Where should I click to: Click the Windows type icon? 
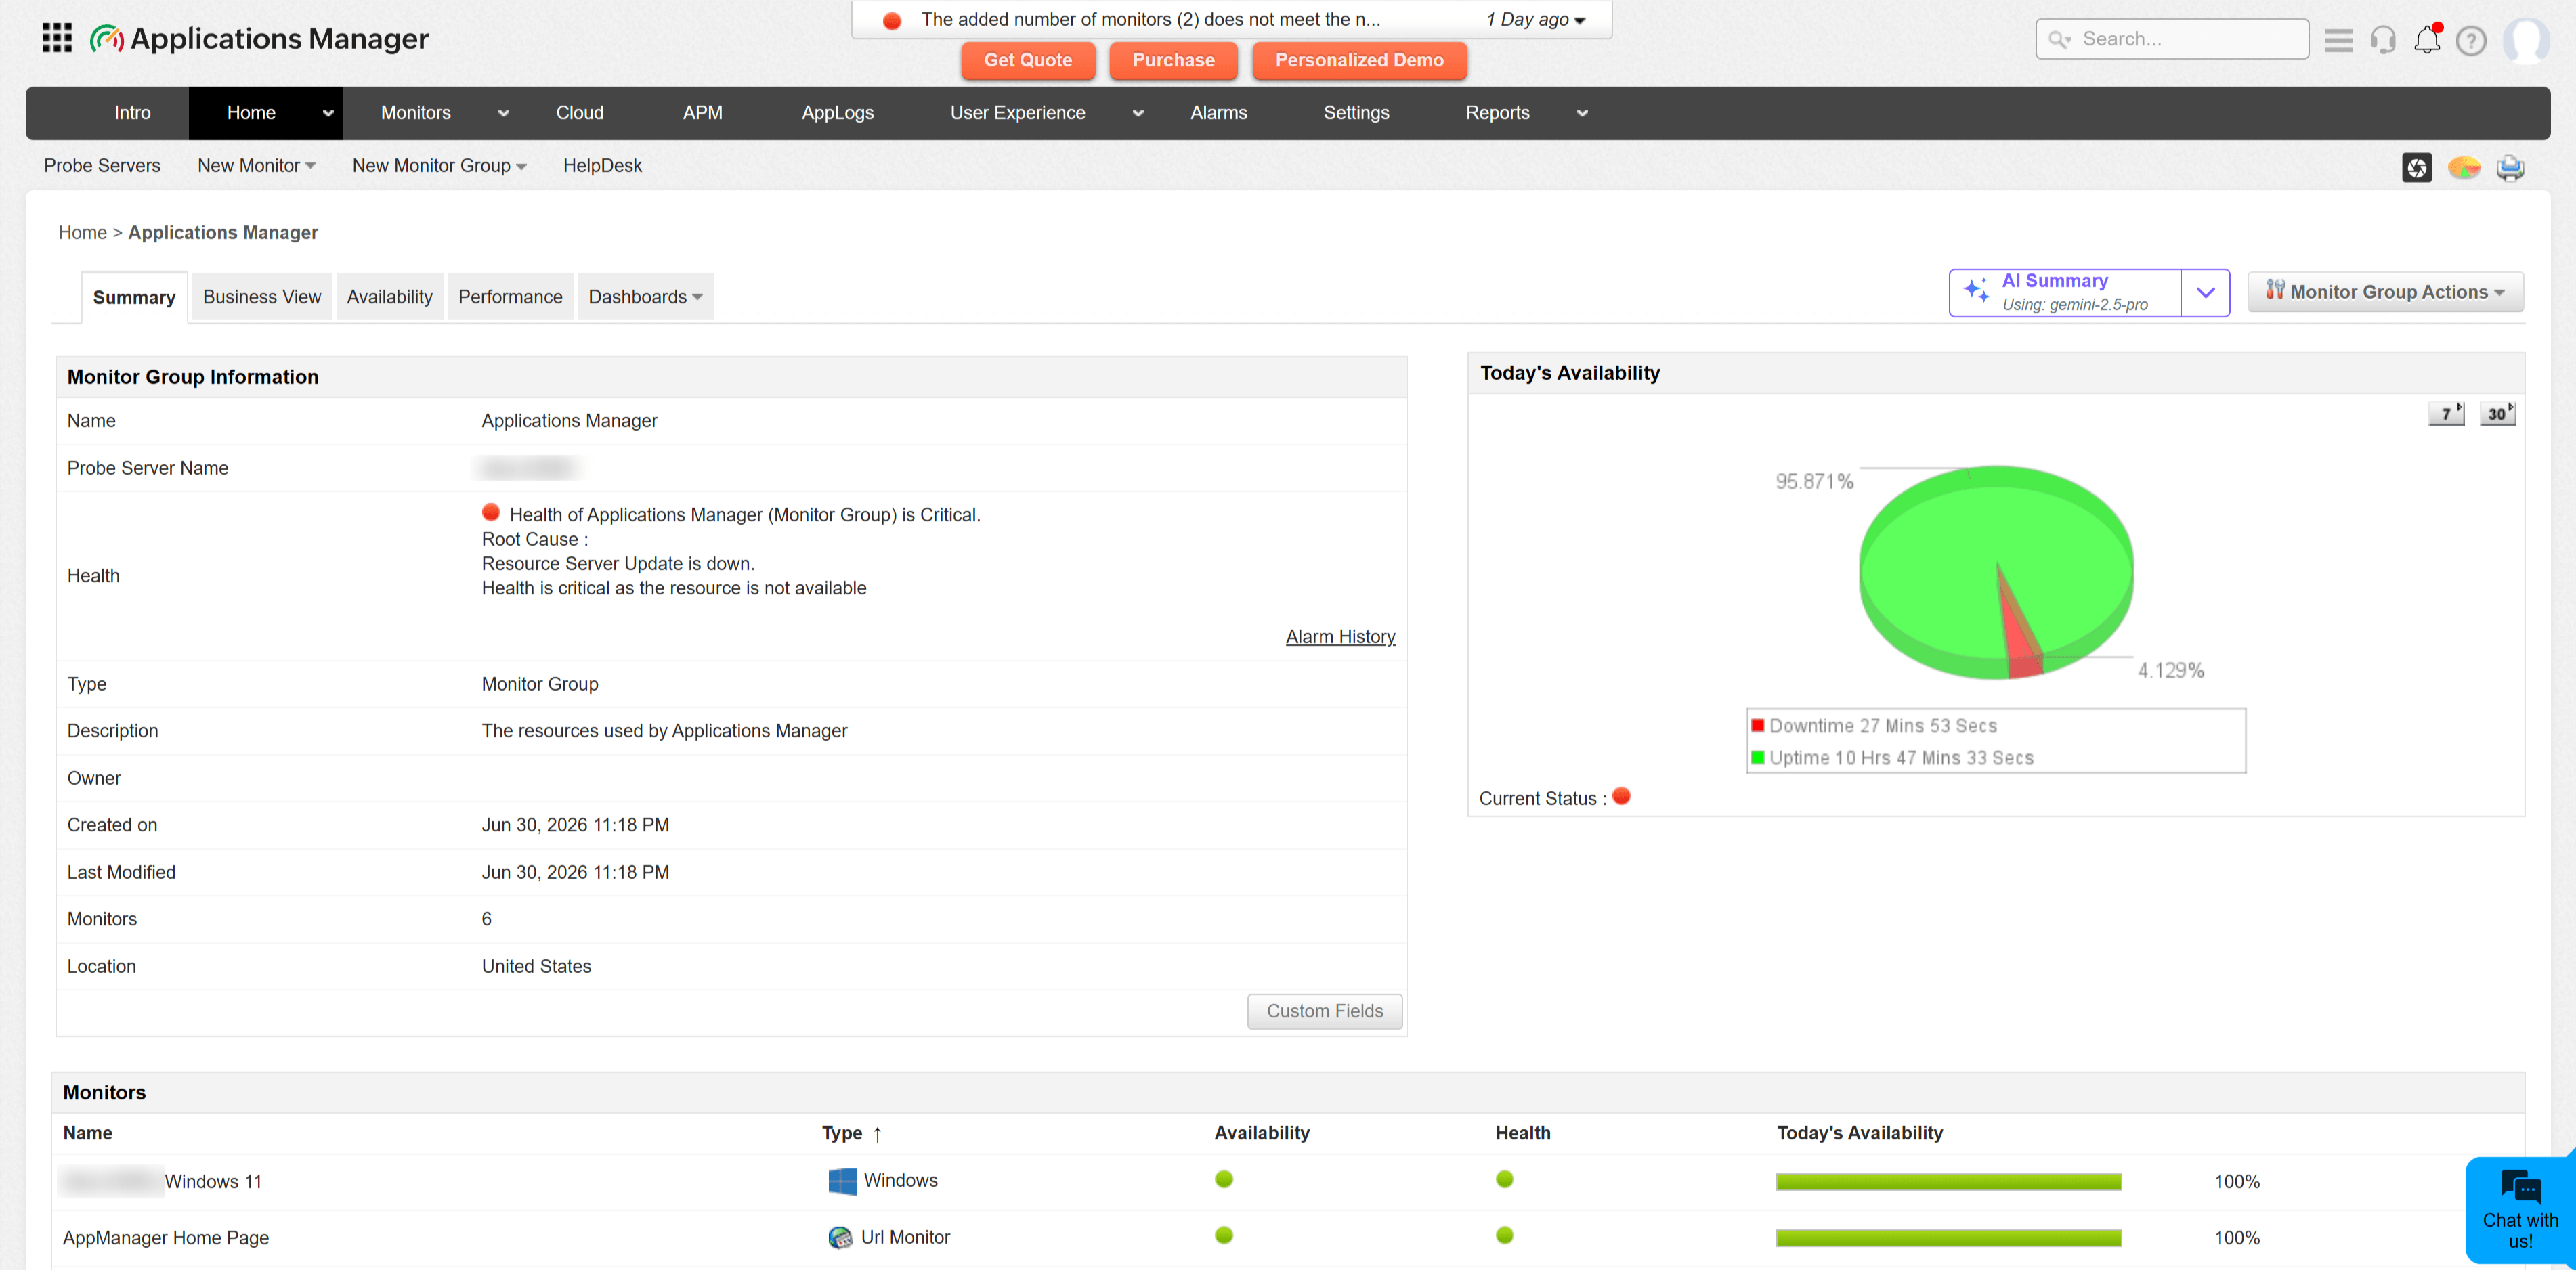[x=842, y=1180]
